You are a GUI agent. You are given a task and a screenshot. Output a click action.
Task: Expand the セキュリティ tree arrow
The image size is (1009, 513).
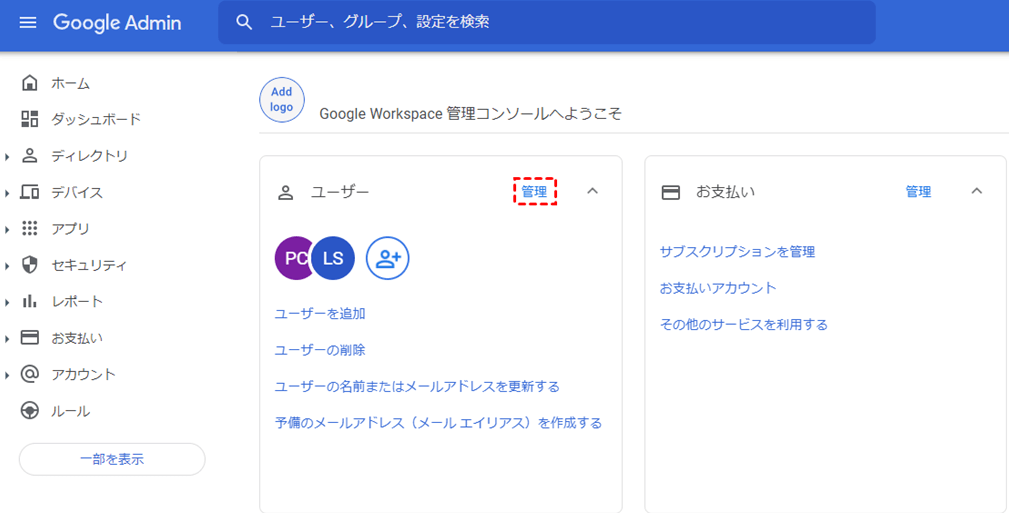pos(7,265)
